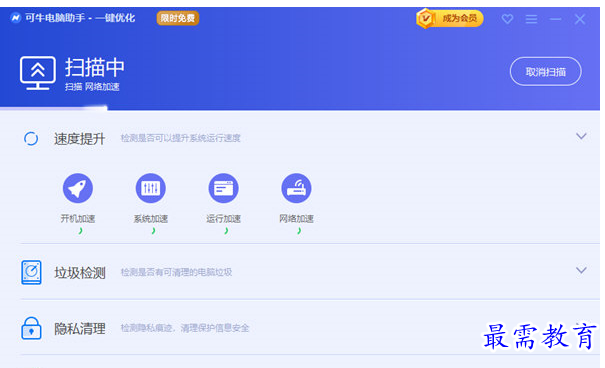Minimize the 可牛电脑助手 window
The width and height of the screenshot is (605, 368).
pos(556,19)
